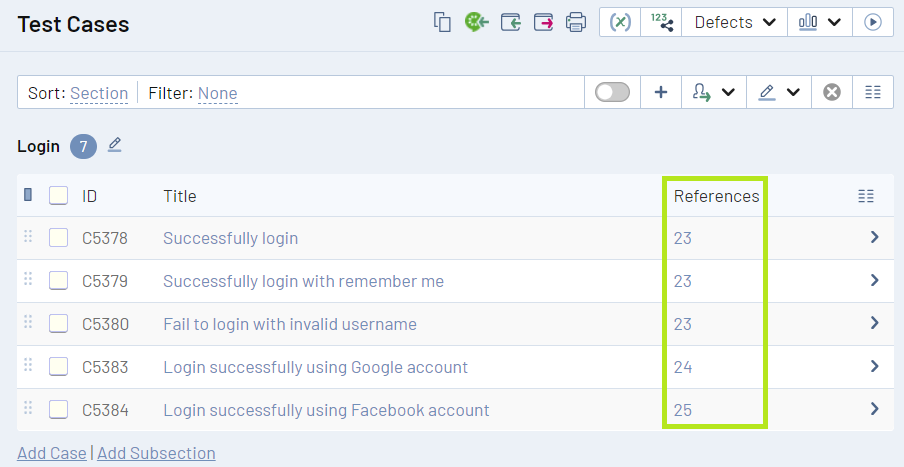Click the copy test cases icon
904x467 pixels.
point(442,22)
